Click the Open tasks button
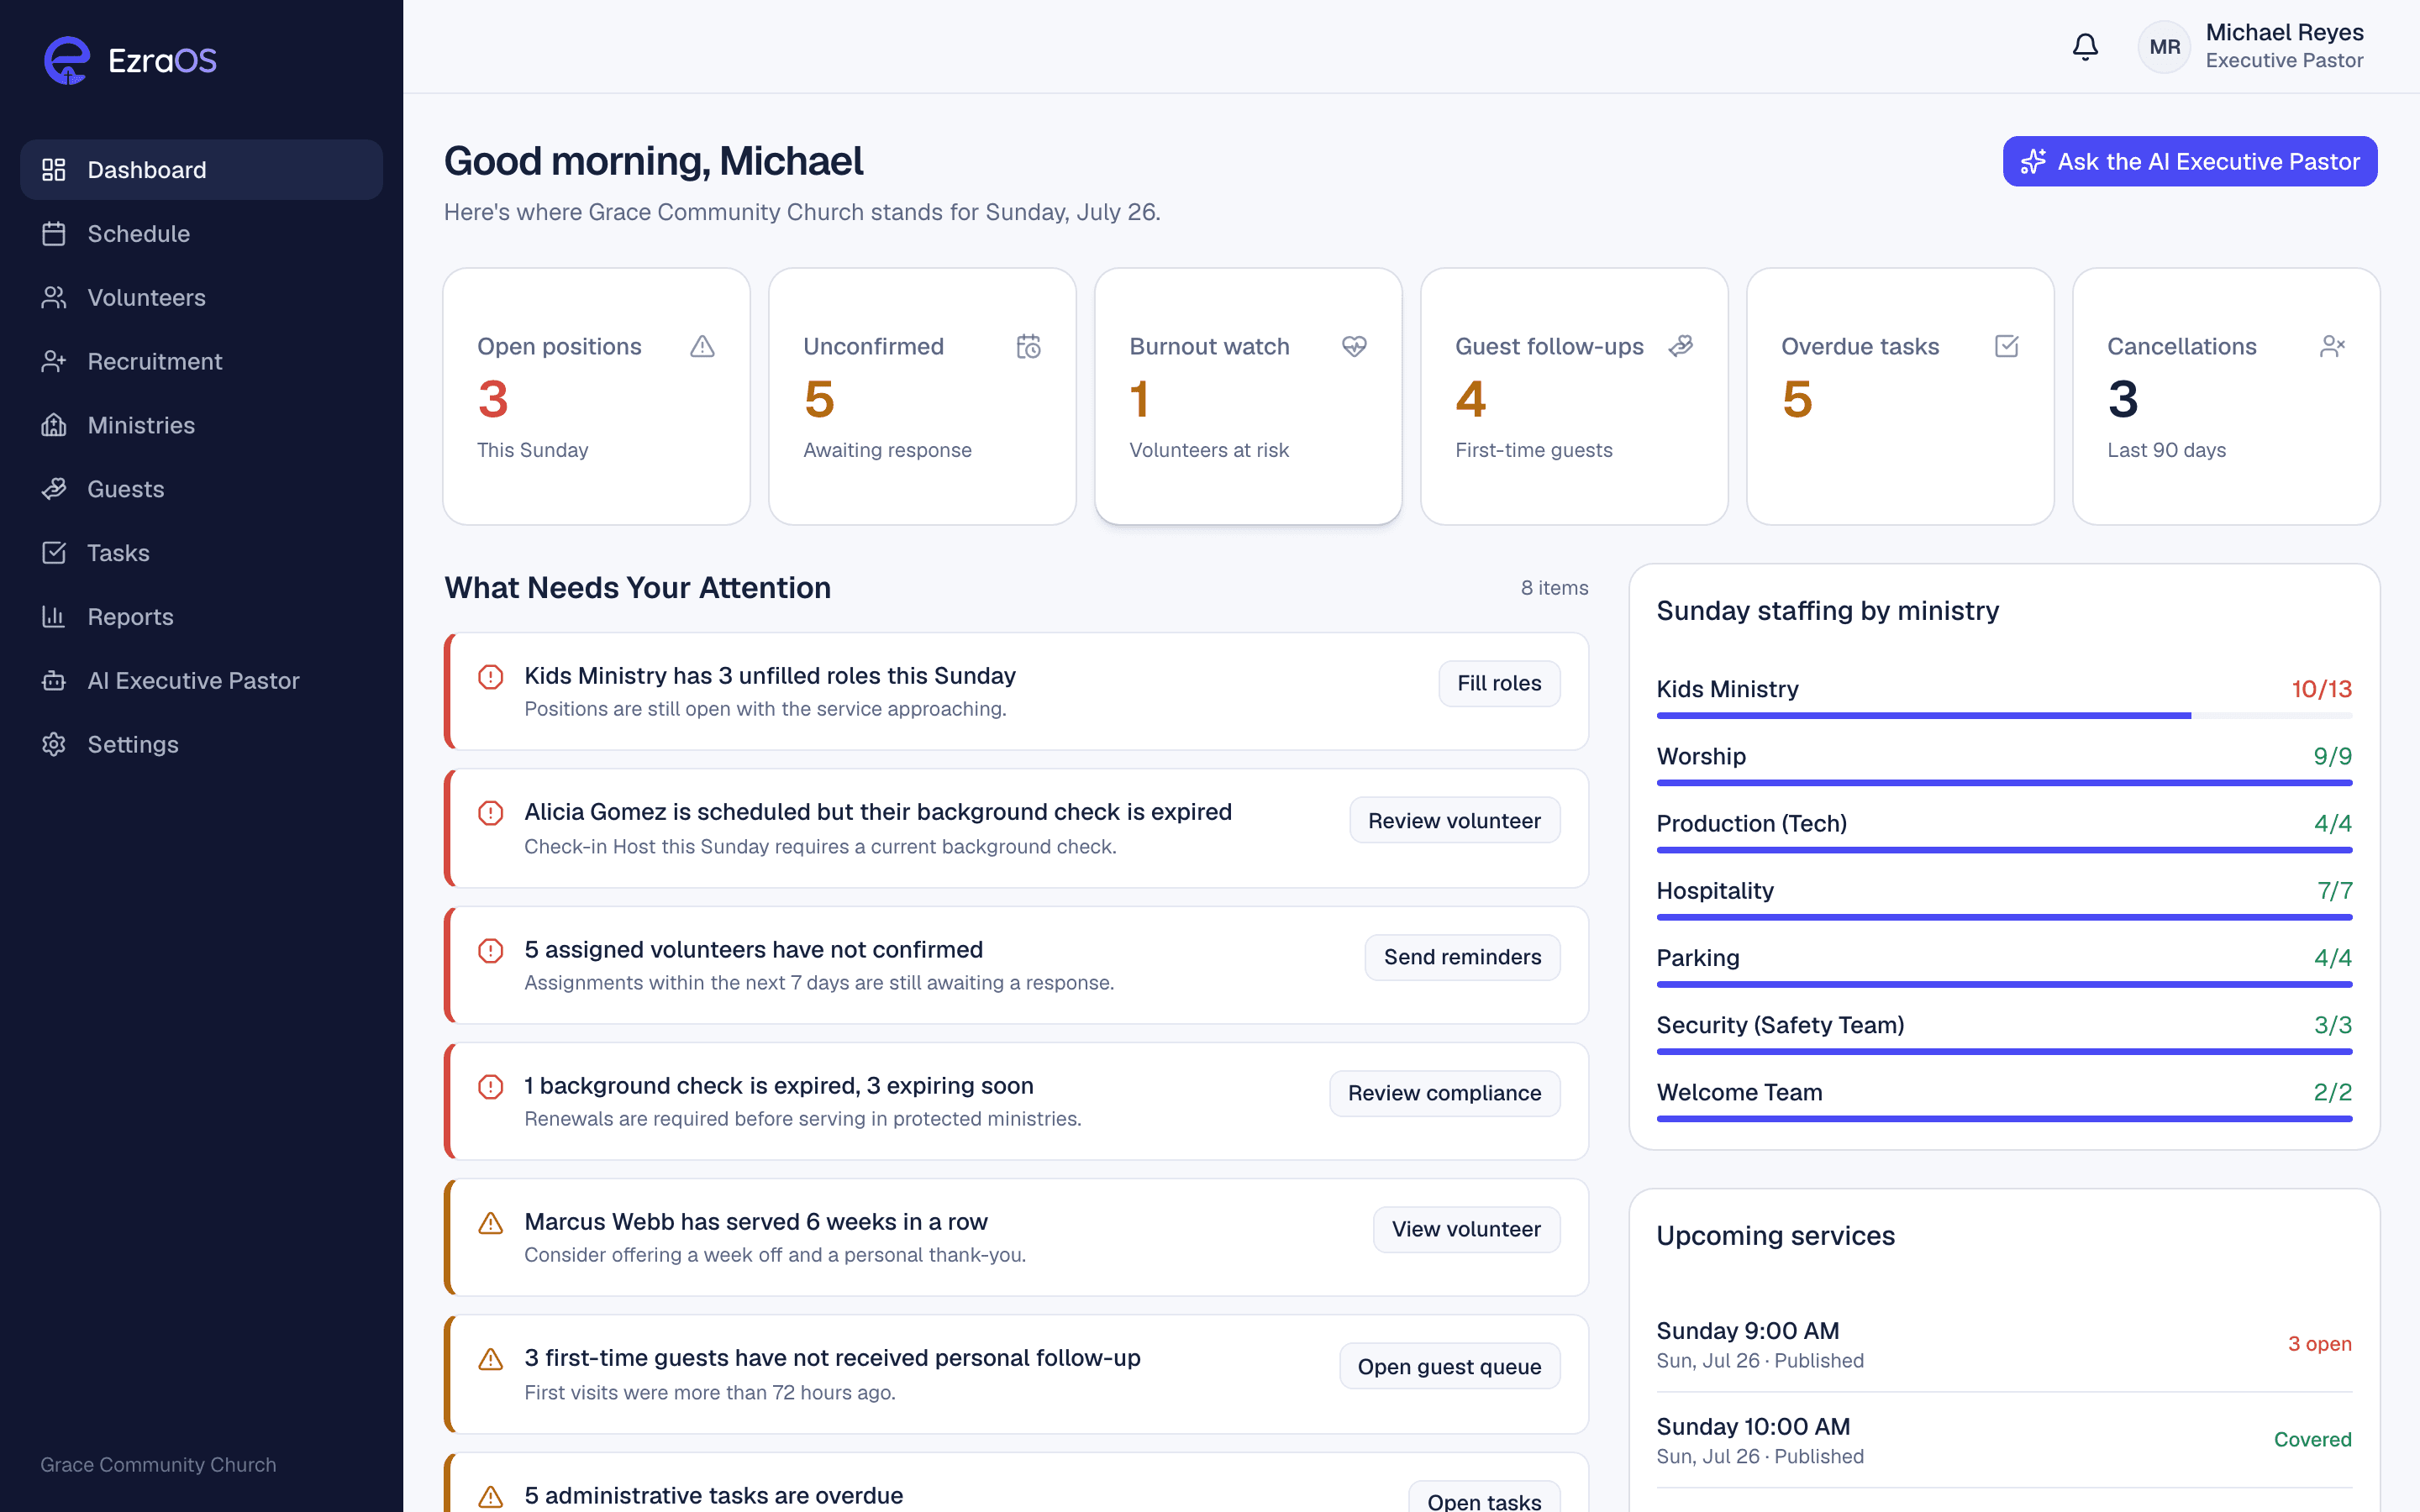This screenshot has width=2420, height=1512. pyautogui.click(x=1484, y=1497)
